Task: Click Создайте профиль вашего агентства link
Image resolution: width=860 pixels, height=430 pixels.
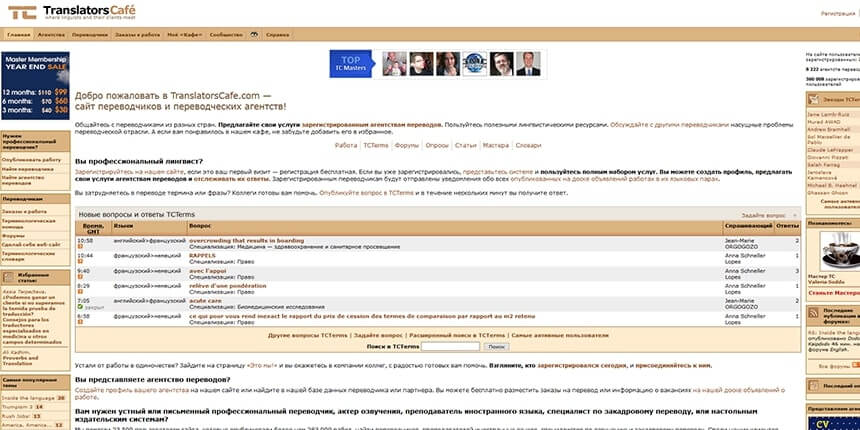Action: click(132, 390)
